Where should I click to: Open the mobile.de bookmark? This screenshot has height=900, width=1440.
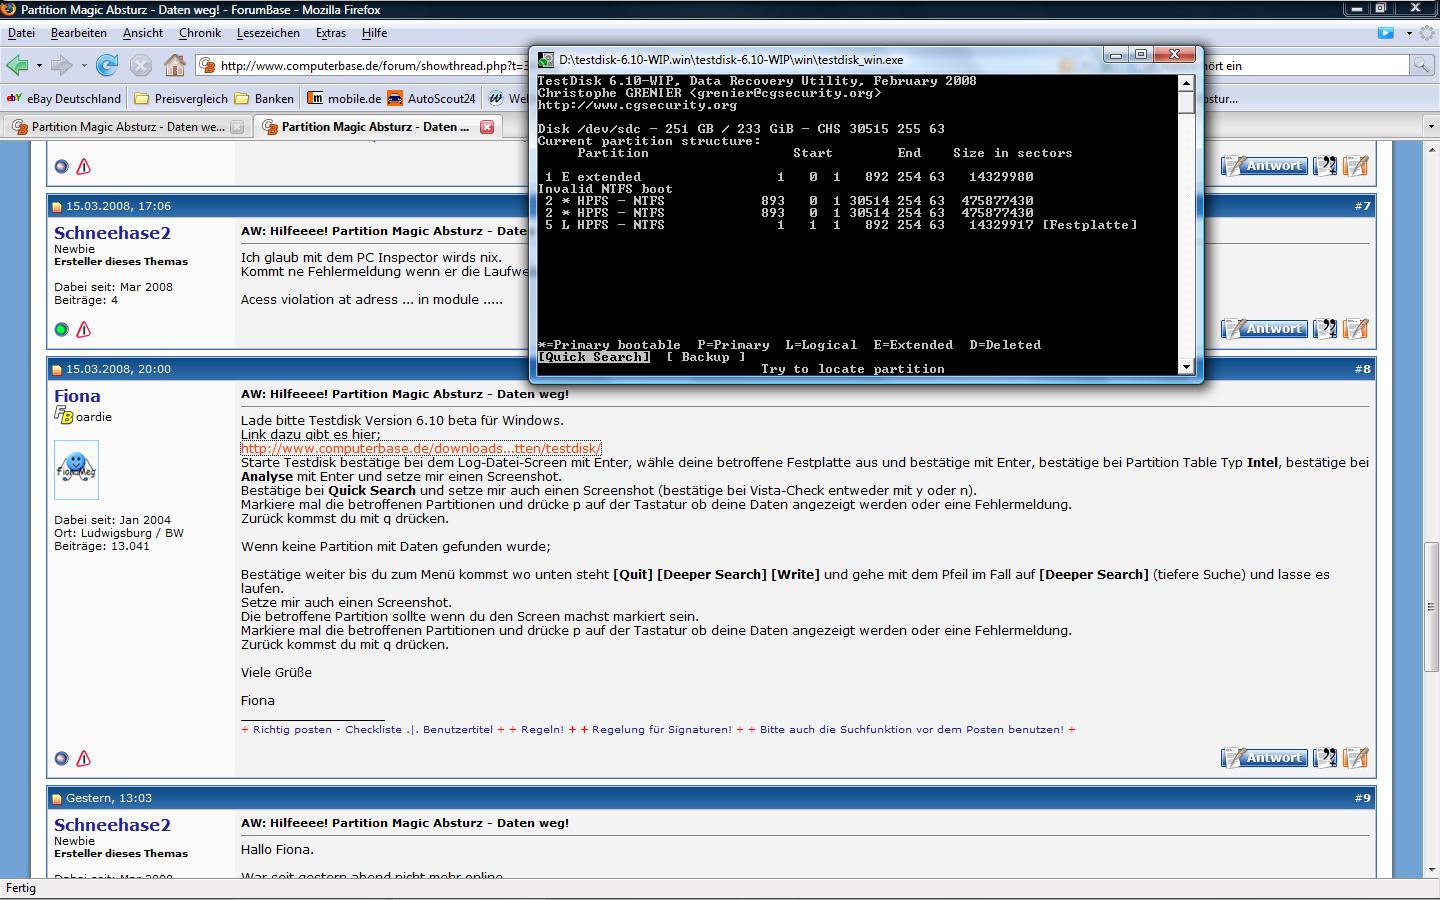coord(345,98)
